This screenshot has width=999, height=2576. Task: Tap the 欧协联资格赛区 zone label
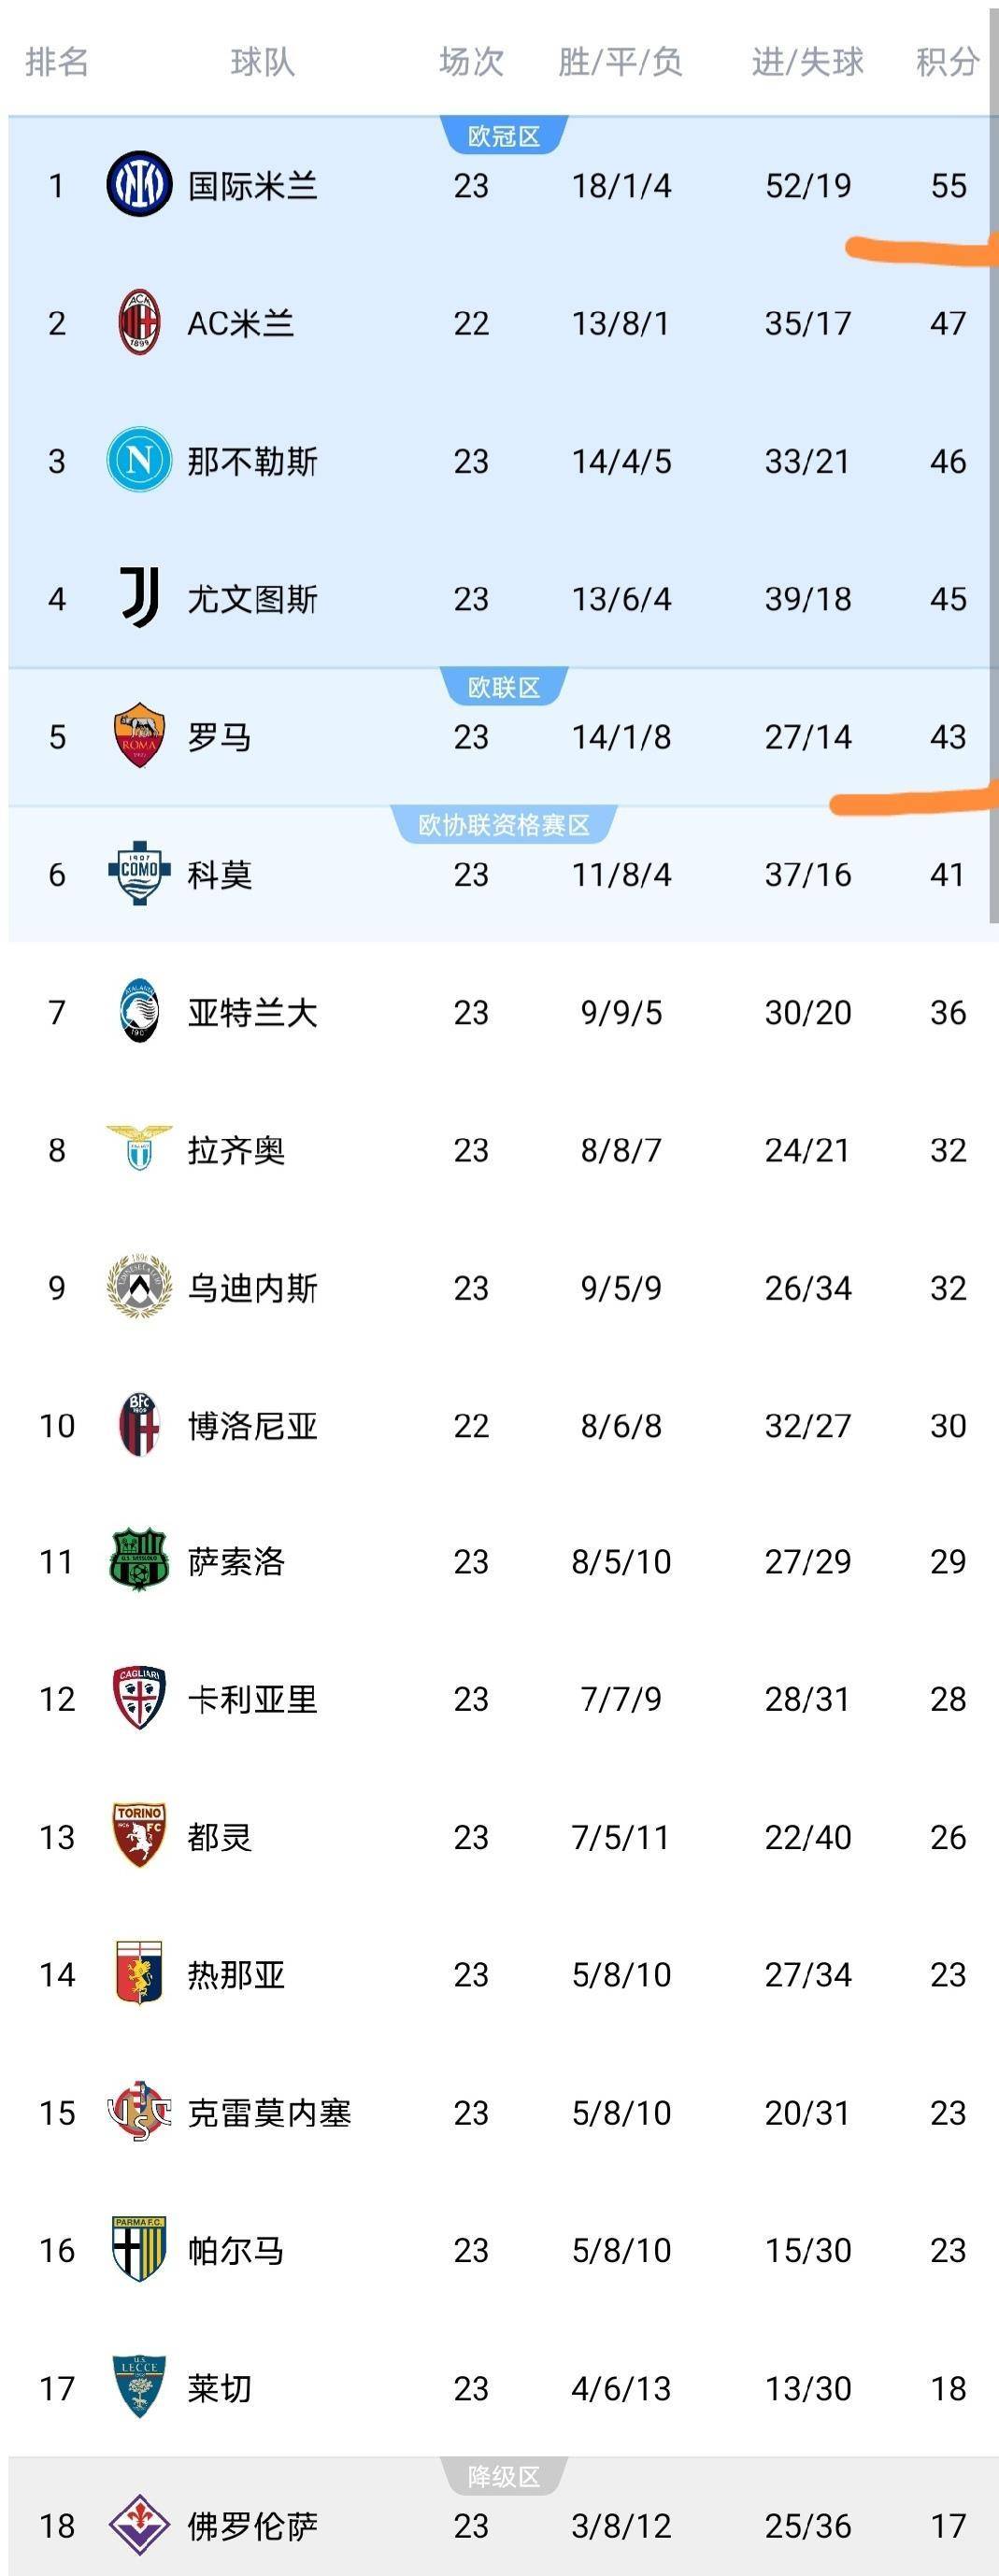point(504,825)
